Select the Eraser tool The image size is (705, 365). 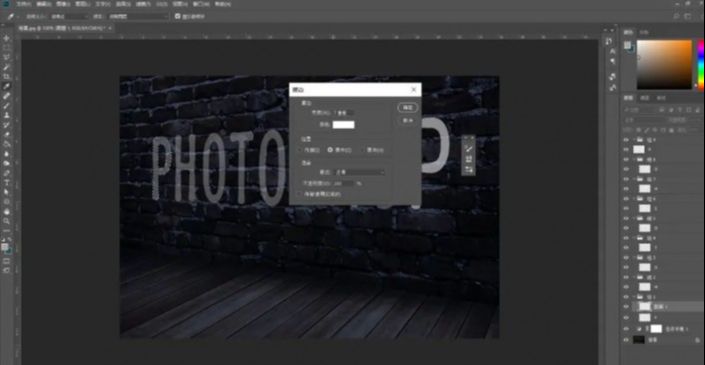coord(6,134)
